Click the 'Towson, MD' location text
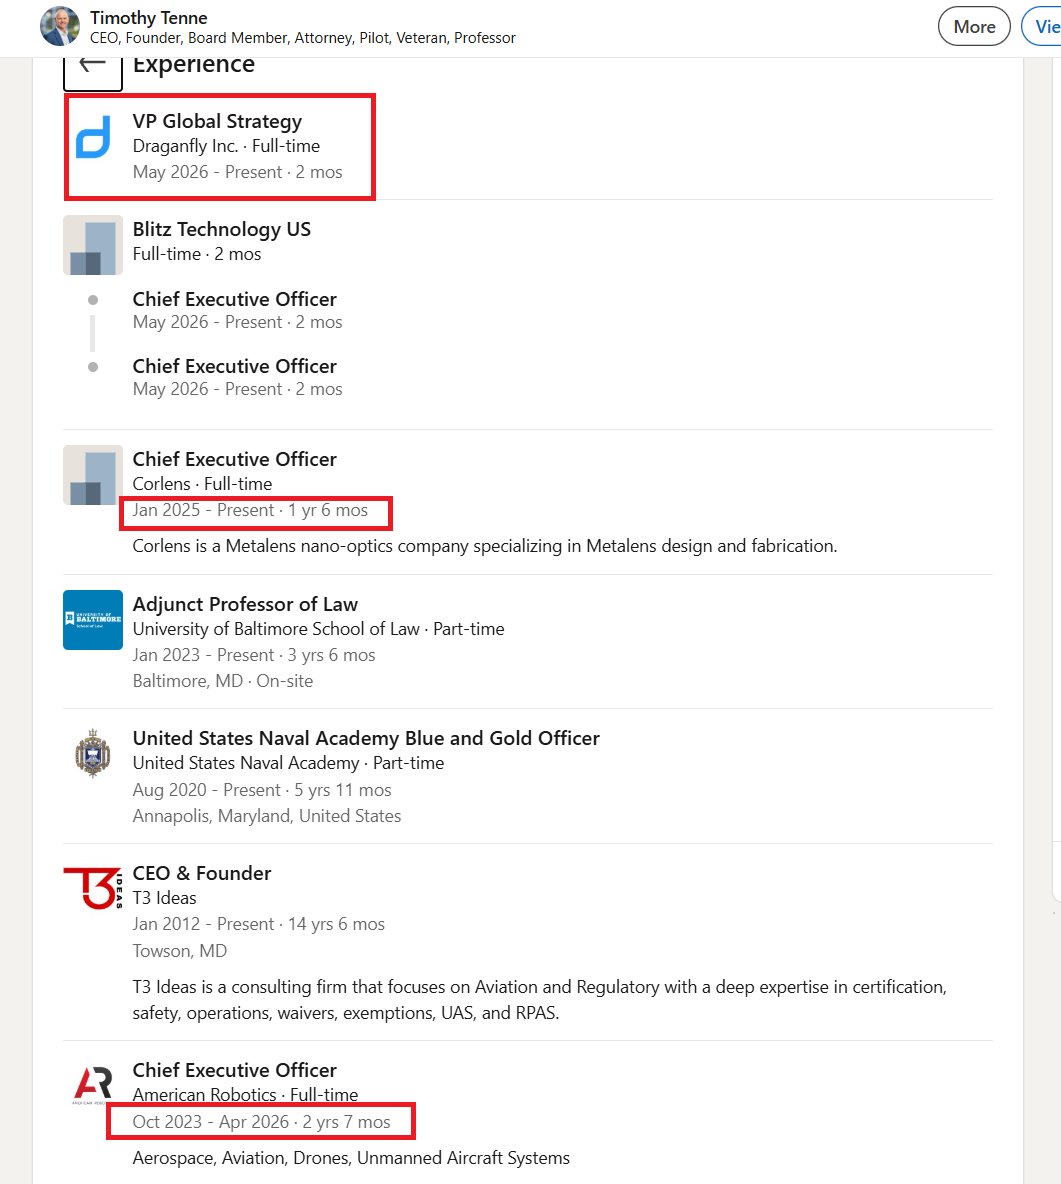Screen dimensions: 1061x1184 [180, 951]
